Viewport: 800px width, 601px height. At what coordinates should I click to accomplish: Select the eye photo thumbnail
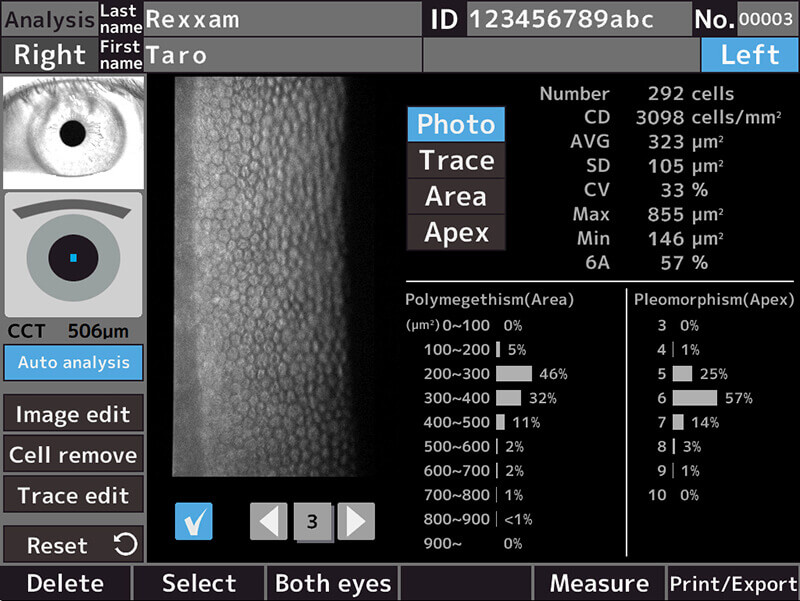[73, 133]
